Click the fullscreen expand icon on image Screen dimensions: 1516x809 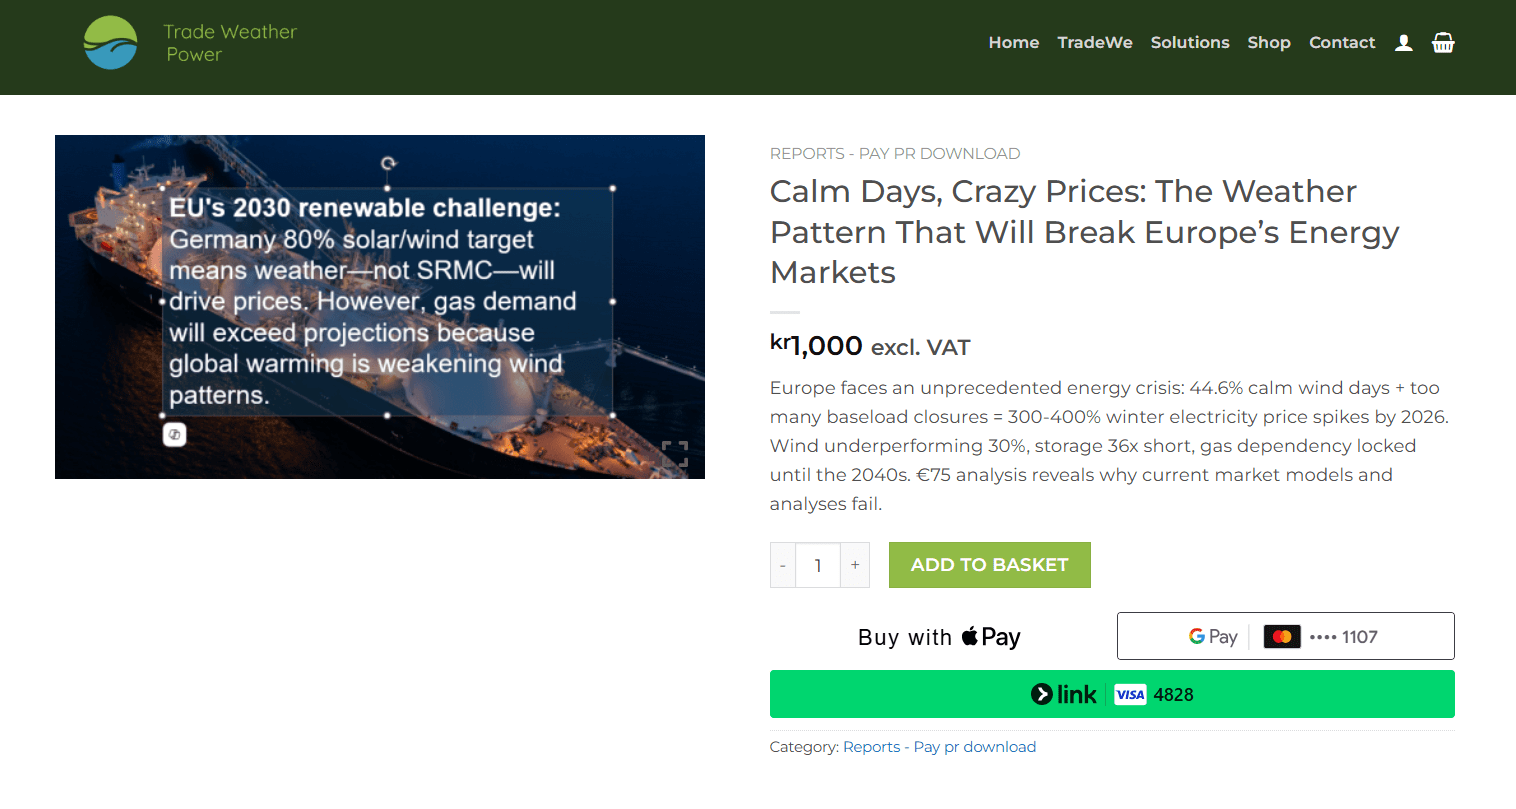click(675, 454)
